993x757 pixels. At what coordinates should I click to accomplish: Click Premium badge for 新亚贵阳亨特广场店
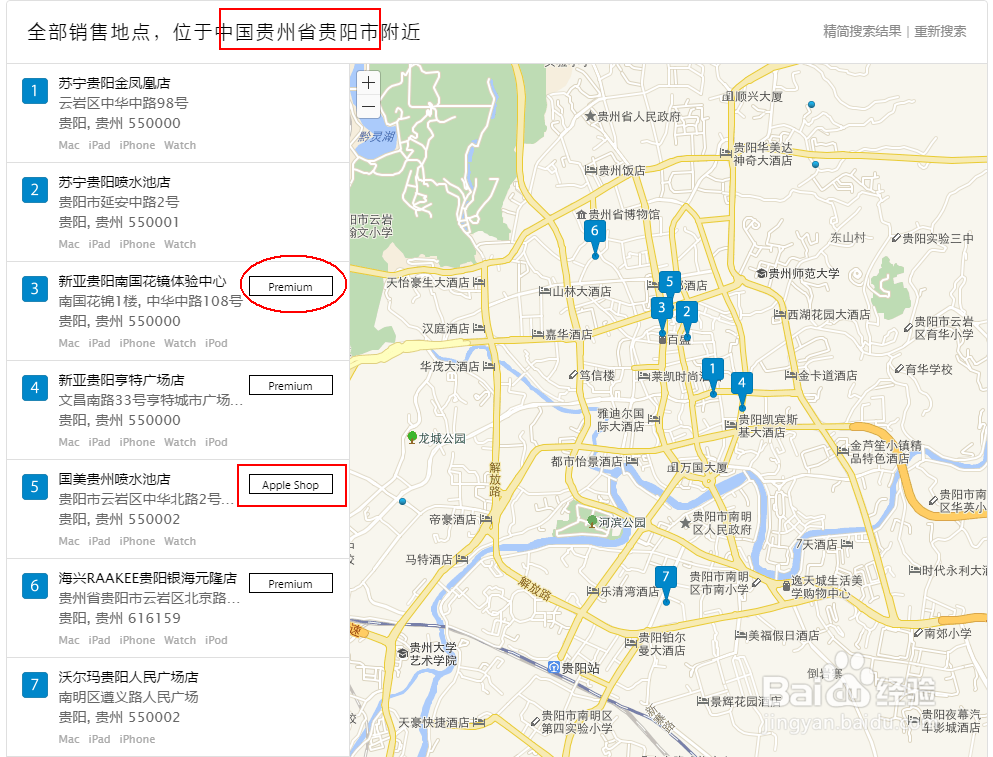291,385
